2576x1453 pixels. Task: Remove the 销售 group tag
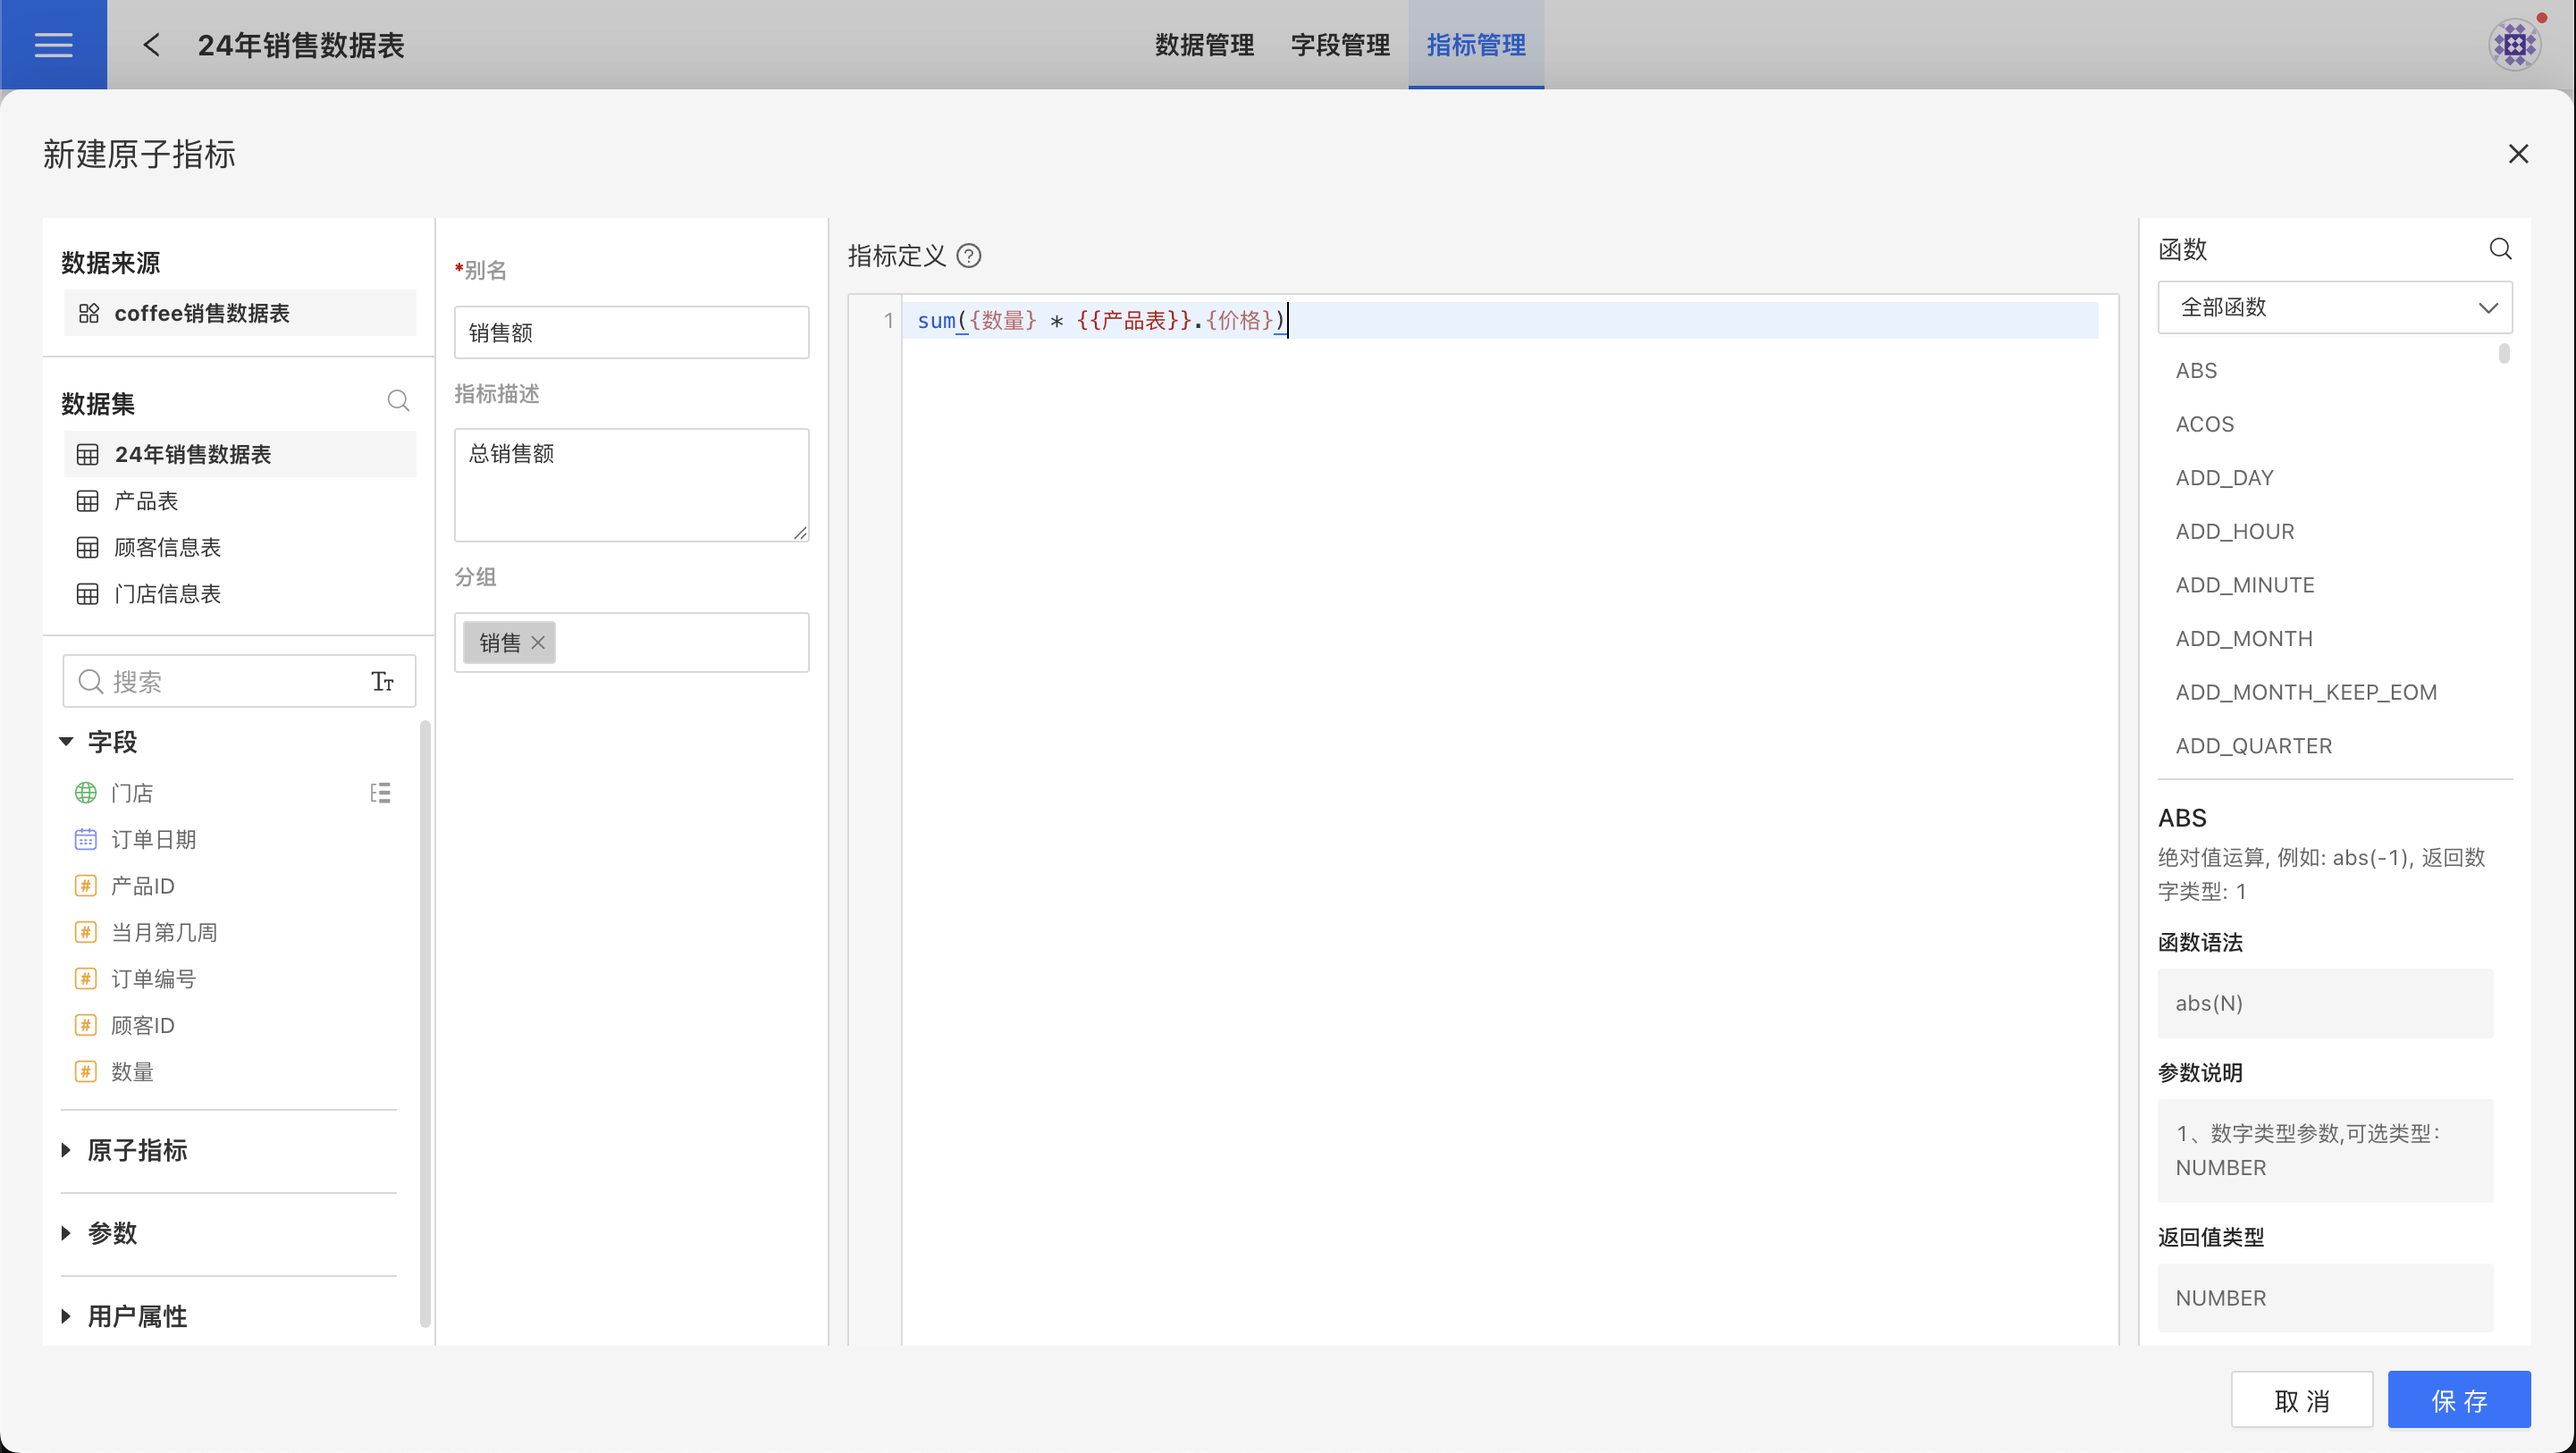point(538,643)
